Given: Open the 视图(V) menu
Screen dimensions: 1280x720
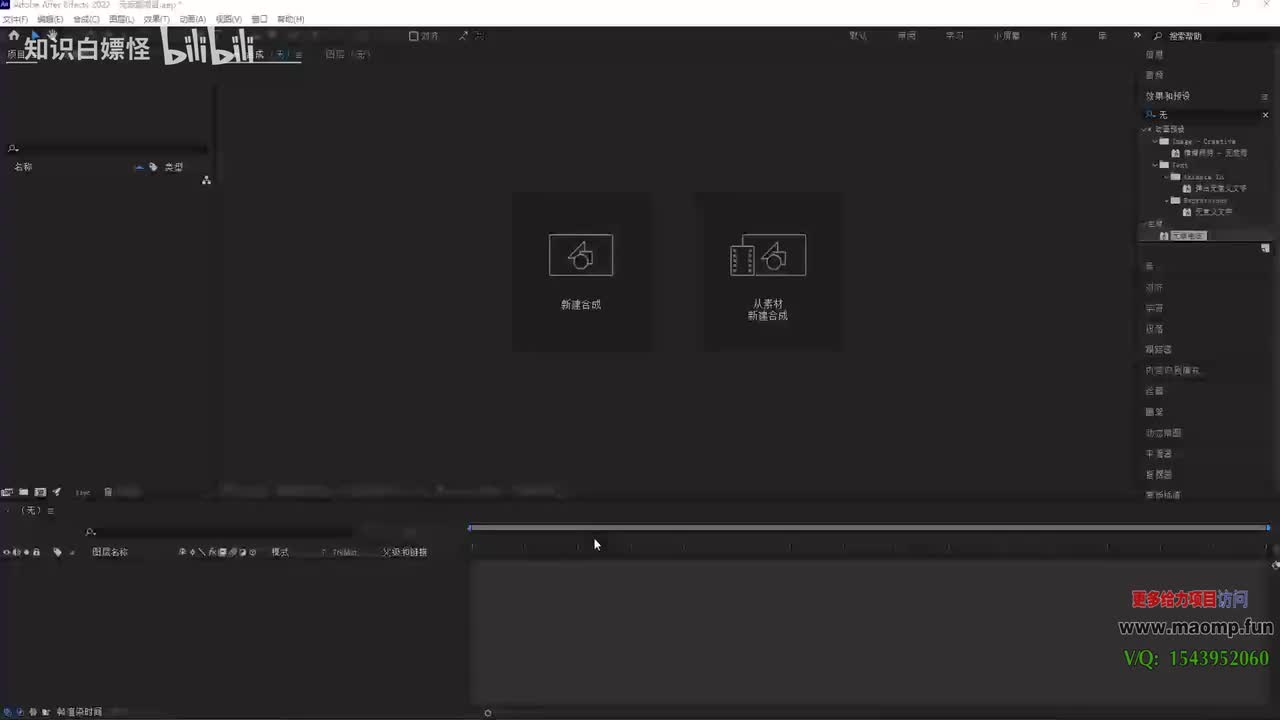Looking at the screenshot, I should tap(228, 19).
